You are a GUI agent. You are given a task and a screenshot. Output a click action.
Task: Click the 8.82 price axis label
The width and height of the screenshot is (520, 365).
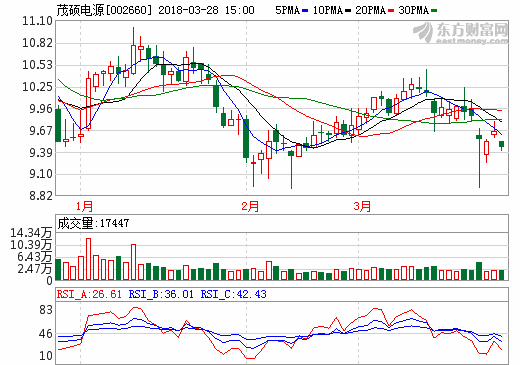point(41,196)
